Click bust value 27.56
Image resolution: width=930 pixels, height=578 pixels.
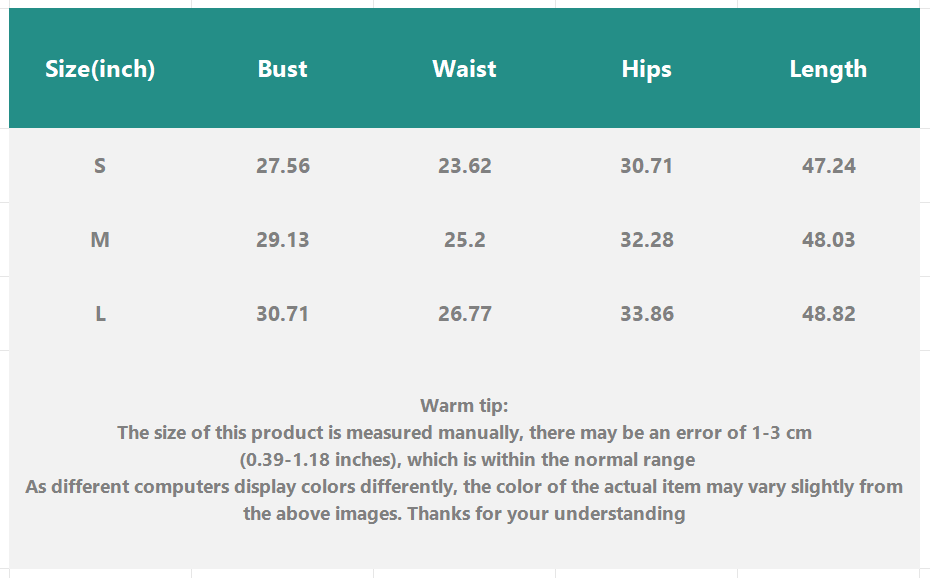[283, 166]
